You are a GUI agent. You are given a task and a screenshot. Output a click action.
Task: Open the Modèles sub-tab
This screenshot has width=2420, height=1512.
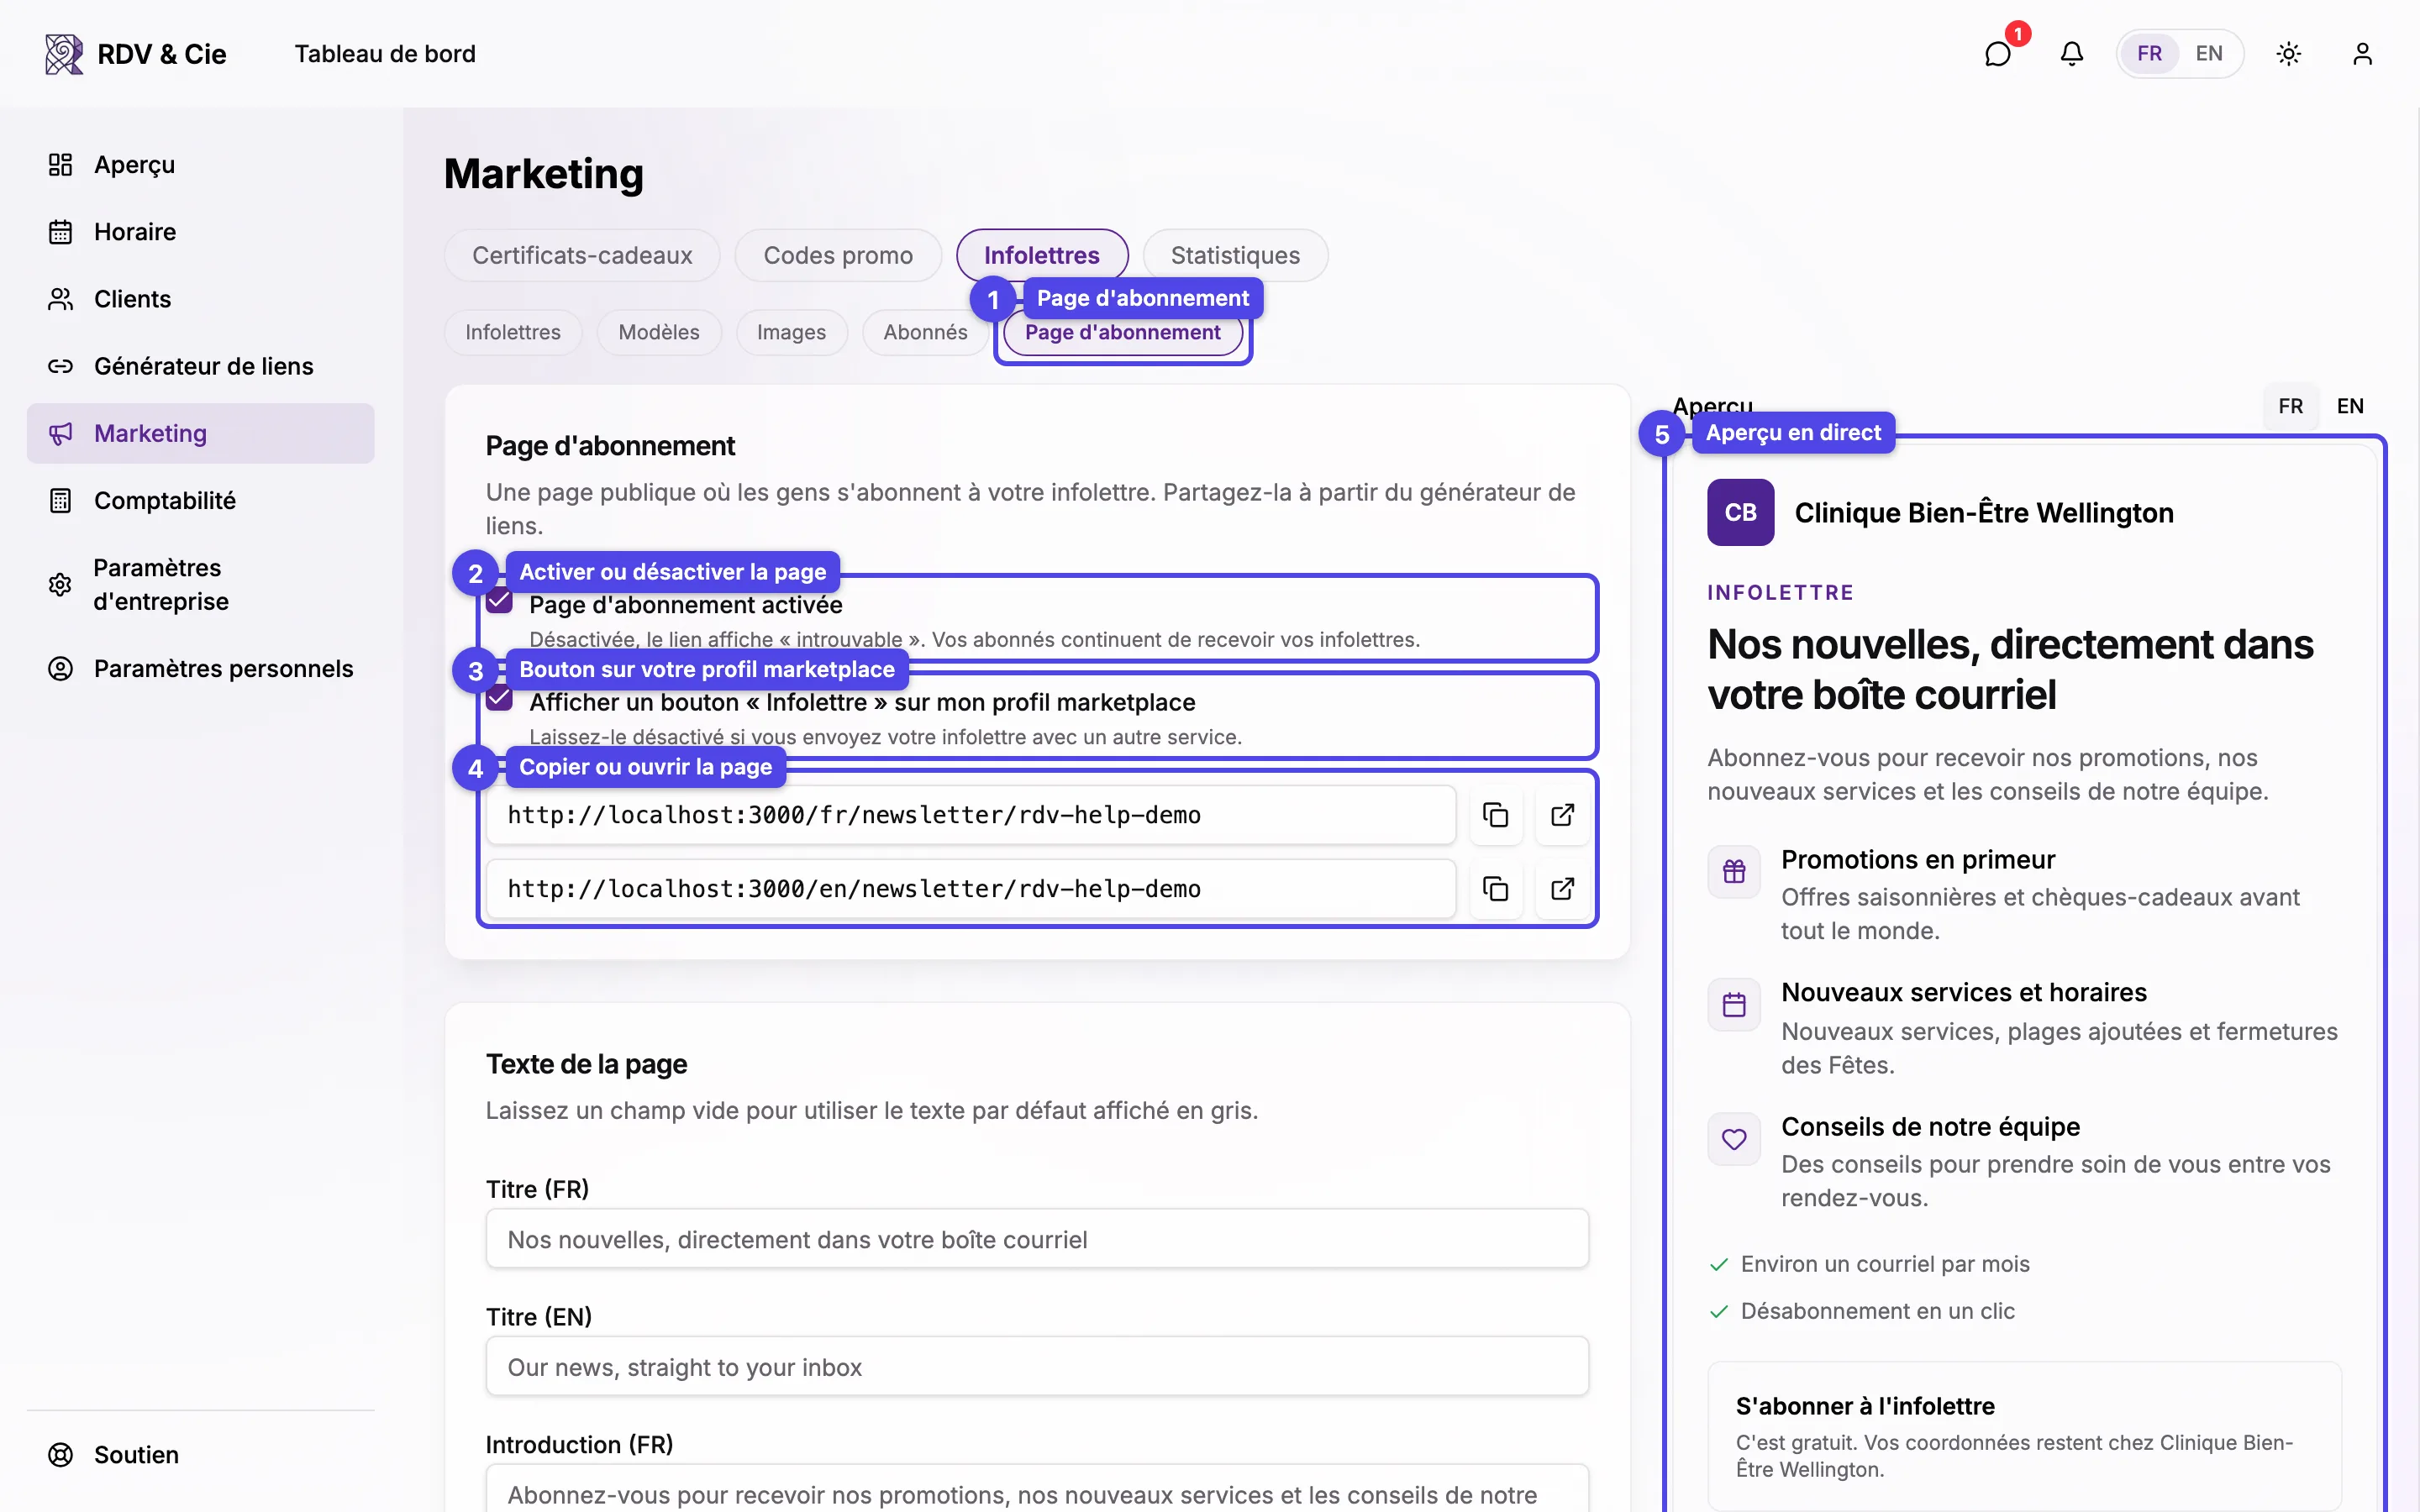[x=659, y=332]
